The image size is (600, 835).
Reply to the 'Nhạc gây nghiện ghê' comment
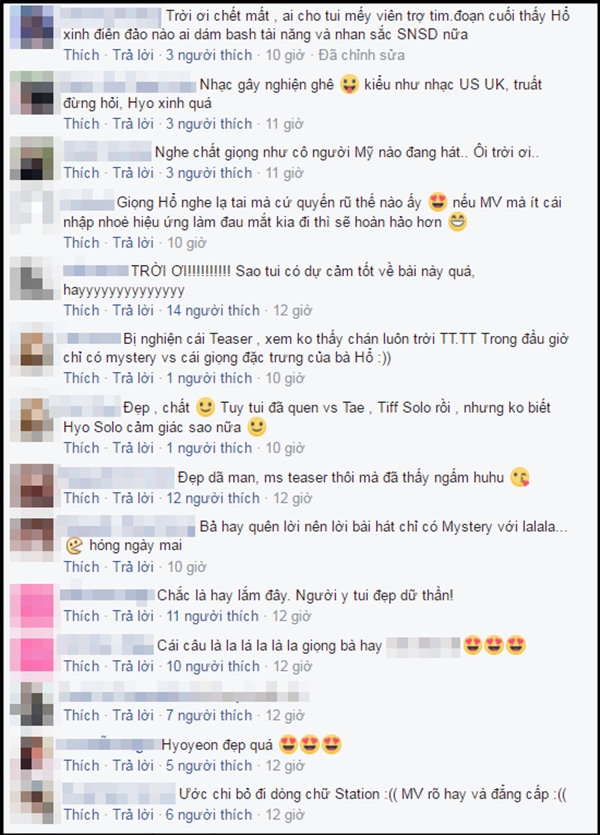(x=133, y=124)
